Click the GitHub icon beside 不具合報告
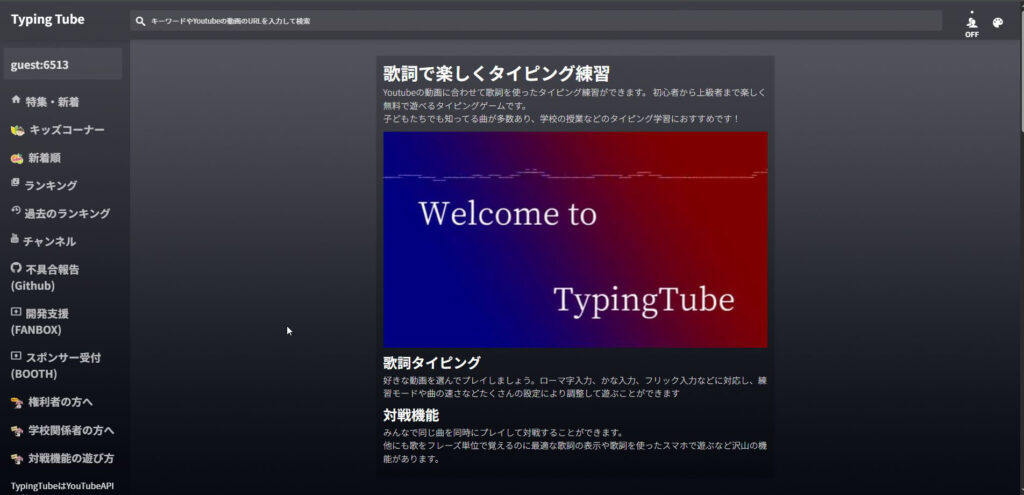 (x=16, y=268)
